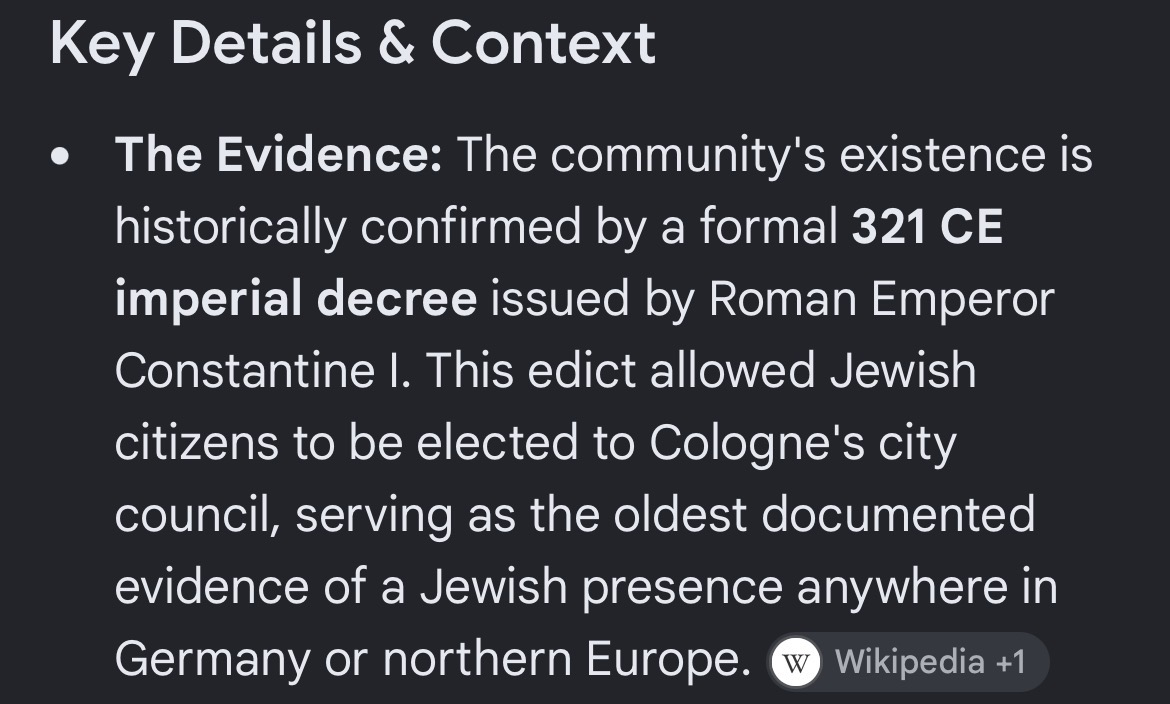Click the phrase oldest documented
This screenshot has width=1170, height=704.
coord(824,515)
